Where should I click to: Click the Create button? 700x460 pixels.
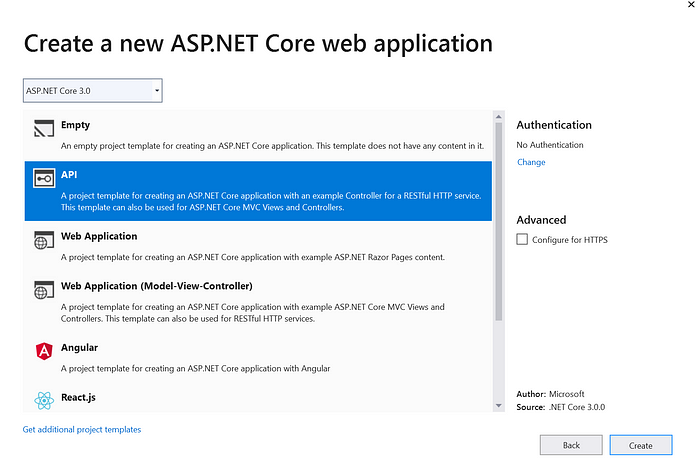point(641,445)
